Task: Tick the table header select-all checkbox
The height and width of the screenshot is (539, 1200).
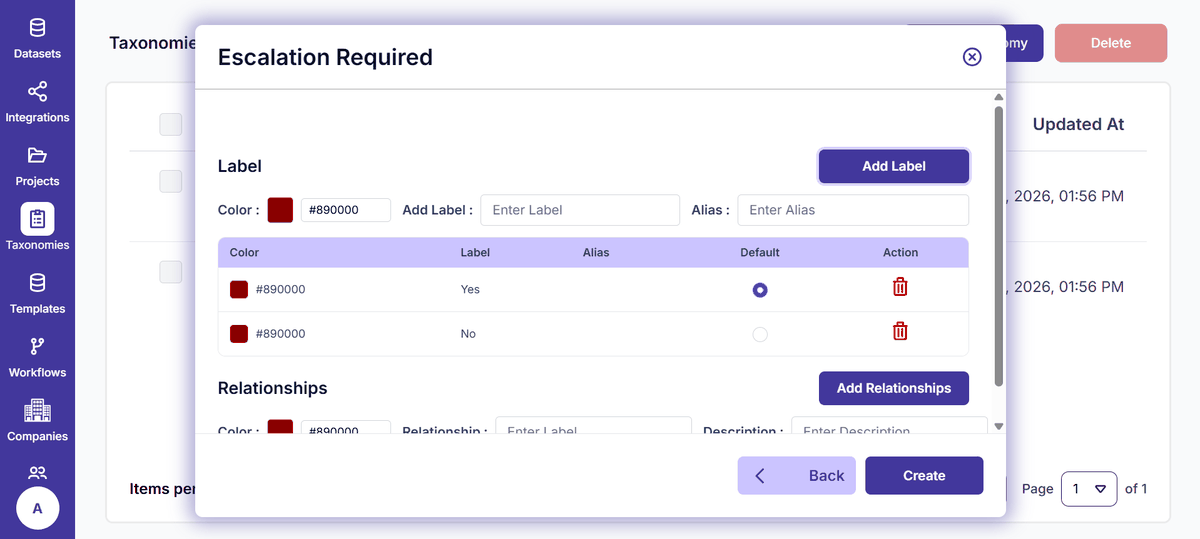Action: coord(171,124)
